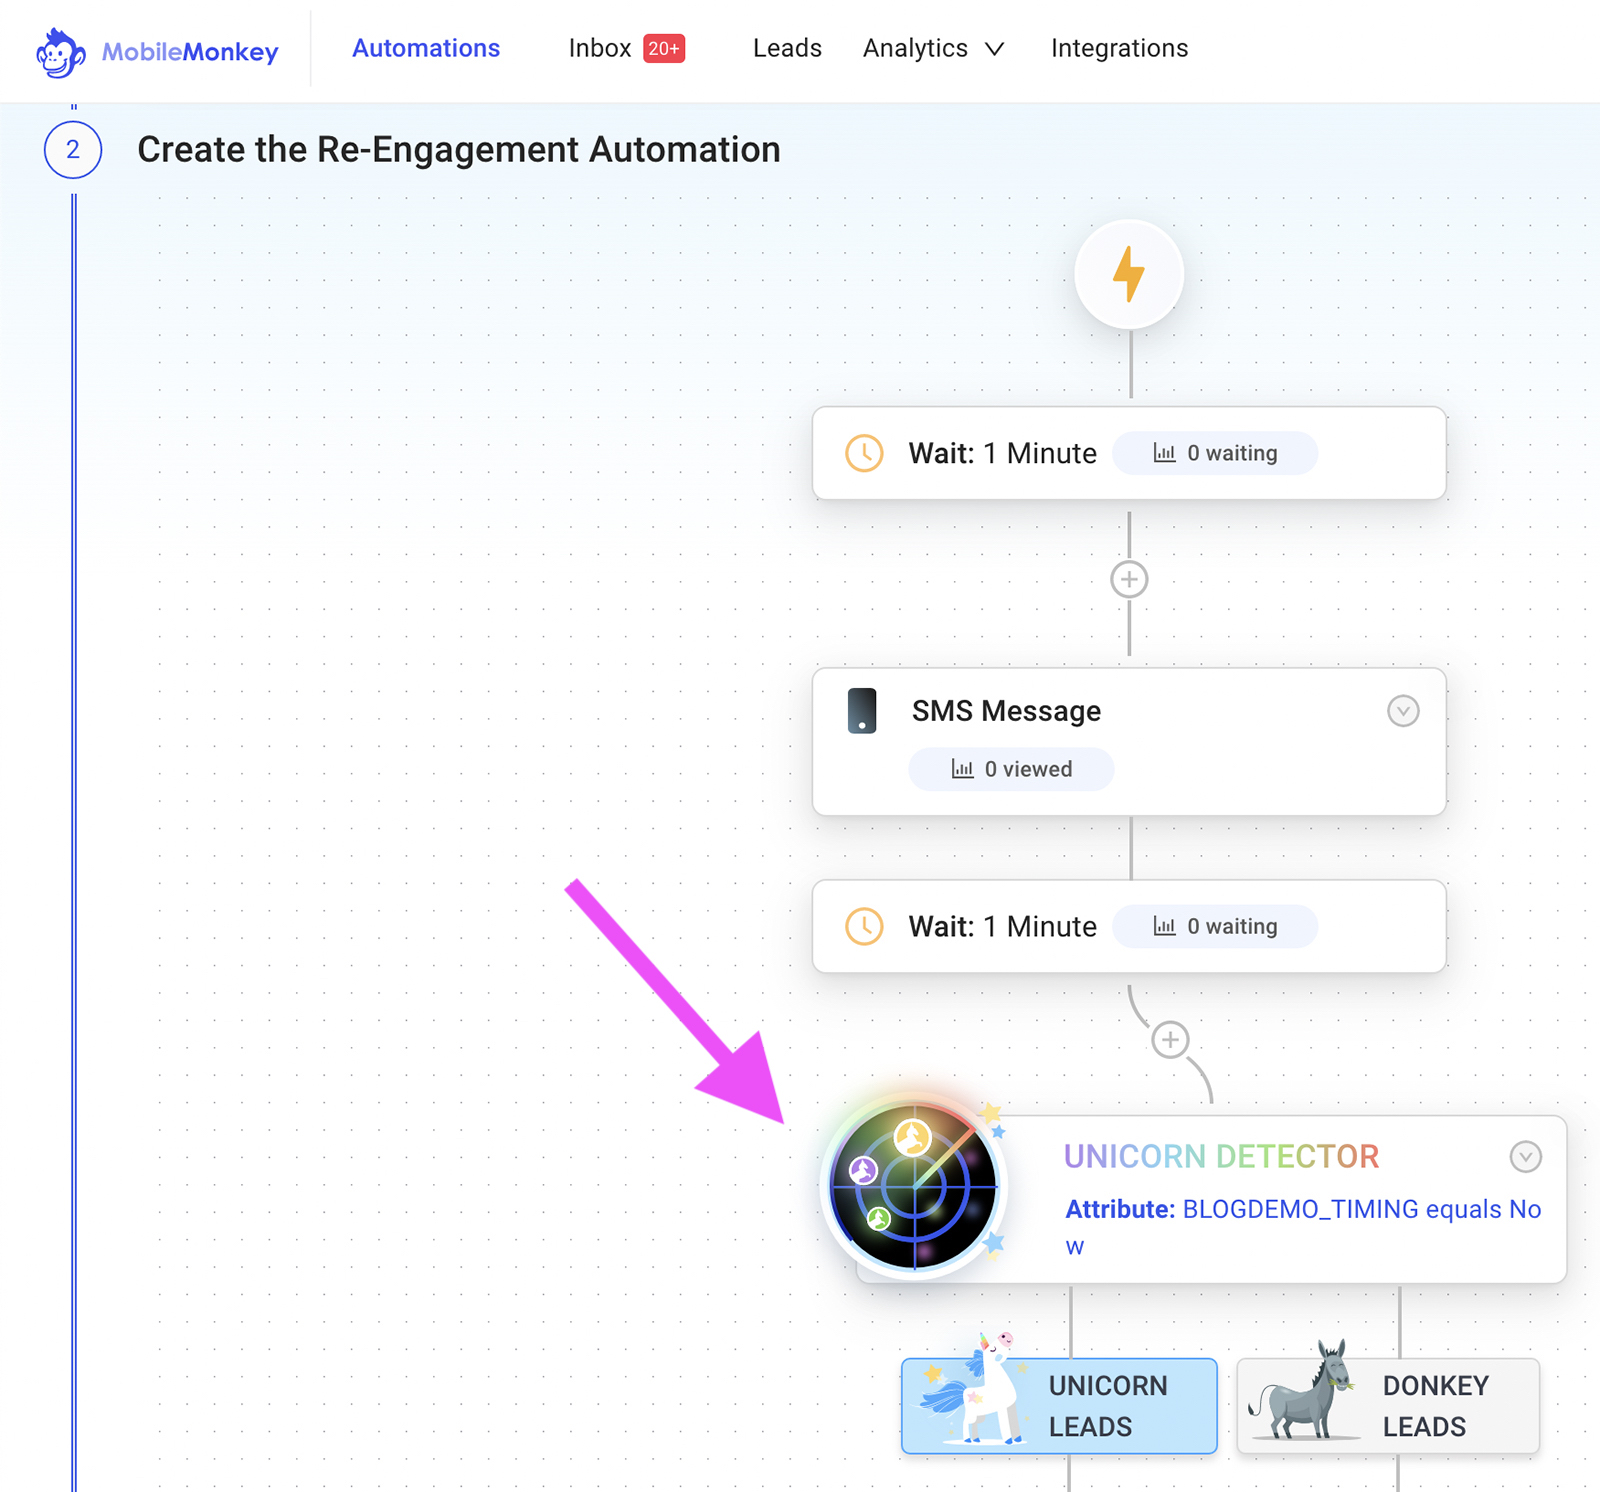
Task: Select the second Wait: 1 Minute step
Action: 1129,926
